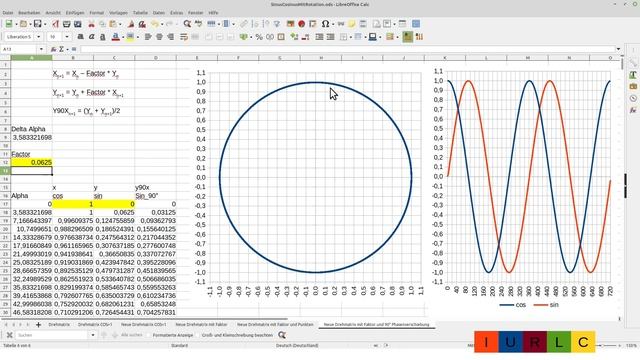Viewport: 640px width, 360px height.
Task: Click the Insert Comment note icon
Action: pos(351,24)
